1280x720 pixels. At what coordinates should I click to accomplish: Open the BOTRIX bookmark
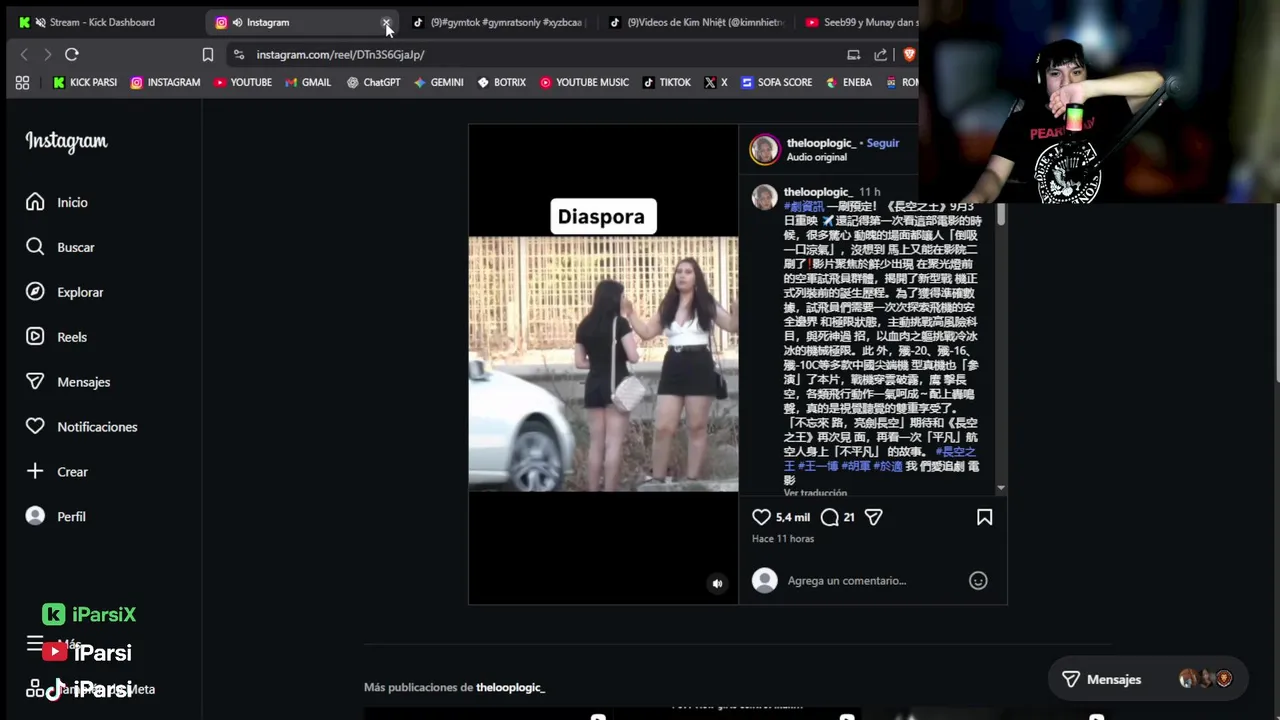pyautogui.click(x=501, y=82)
